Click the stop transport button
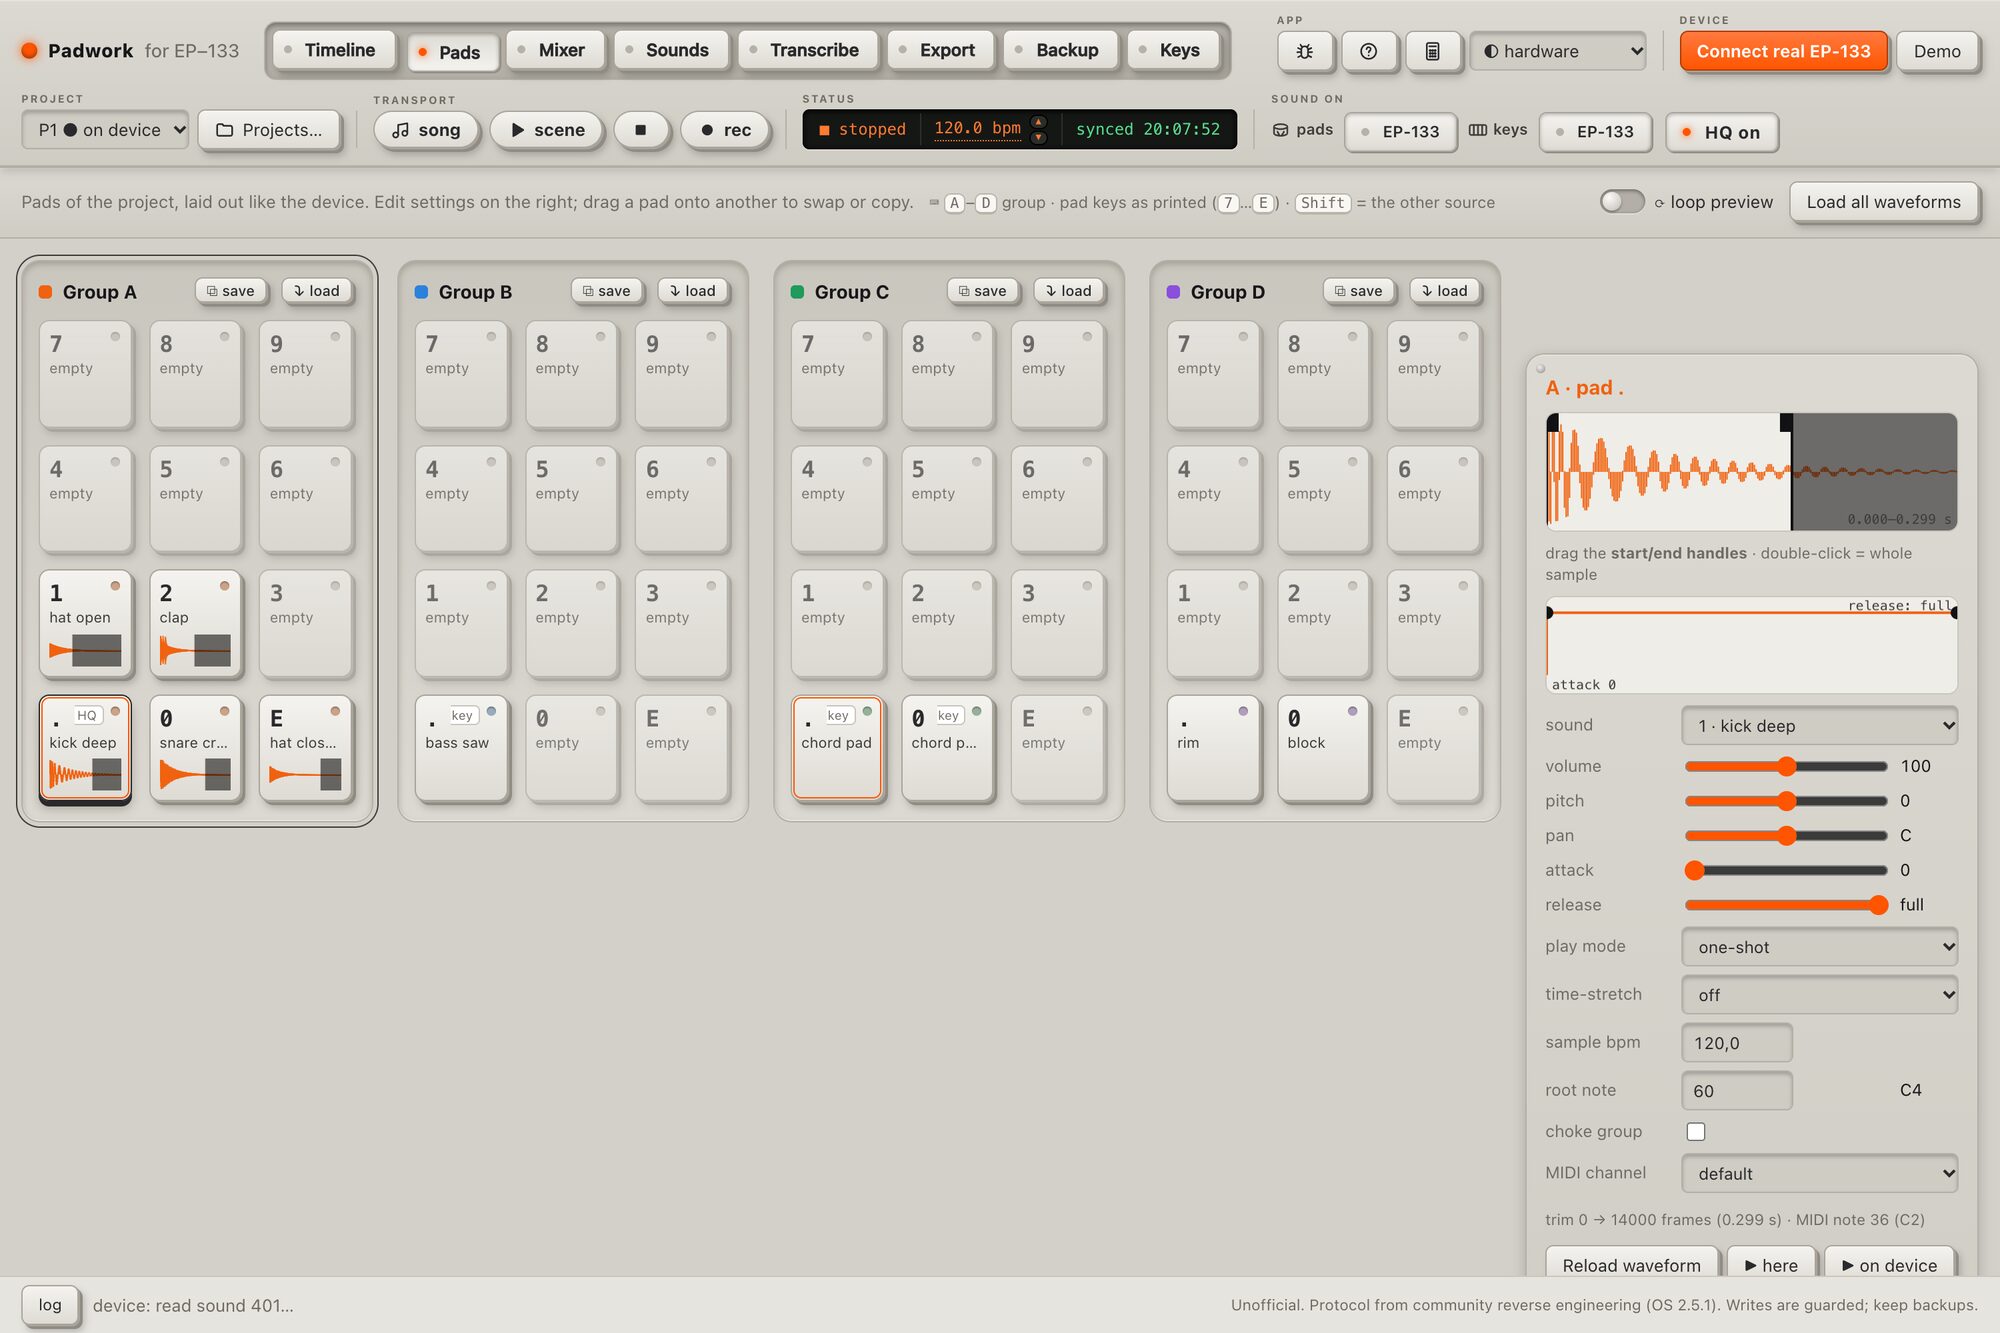 [x=641, y=130]
